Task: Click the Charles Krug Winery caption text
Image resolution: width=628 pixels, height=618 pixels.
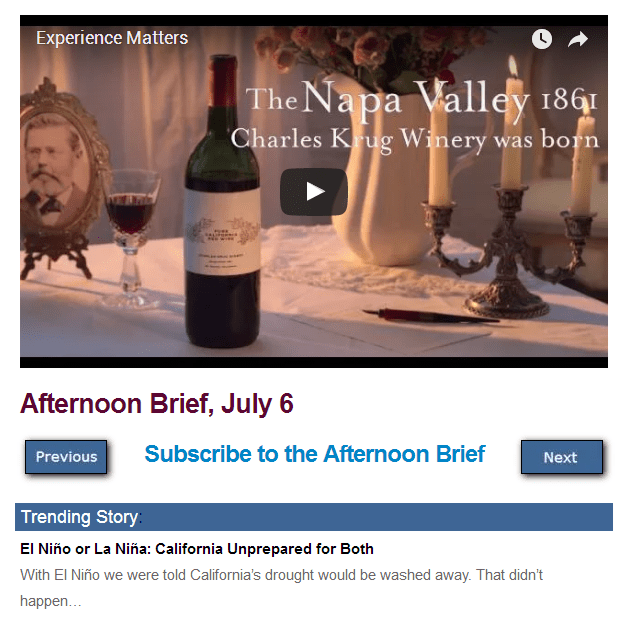Action: point(415,139)
